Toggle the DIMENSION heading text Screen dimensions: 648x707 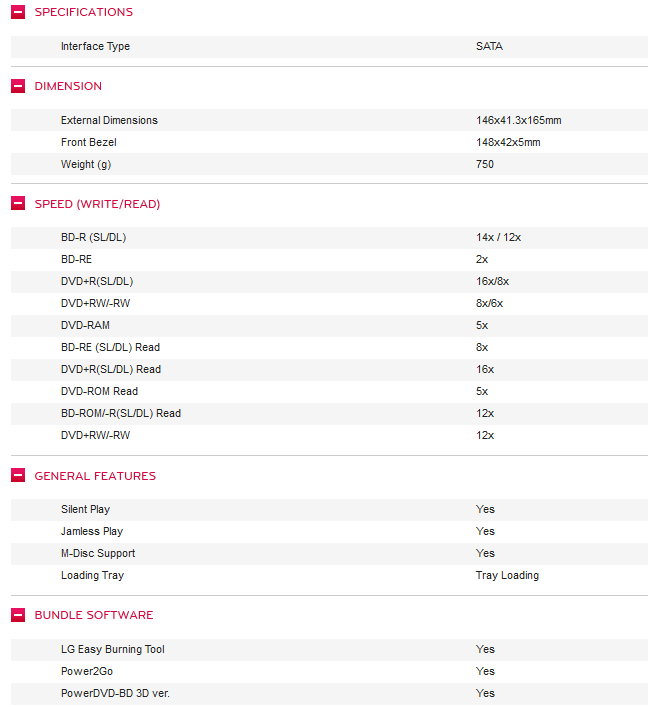(x=68, y=87)
